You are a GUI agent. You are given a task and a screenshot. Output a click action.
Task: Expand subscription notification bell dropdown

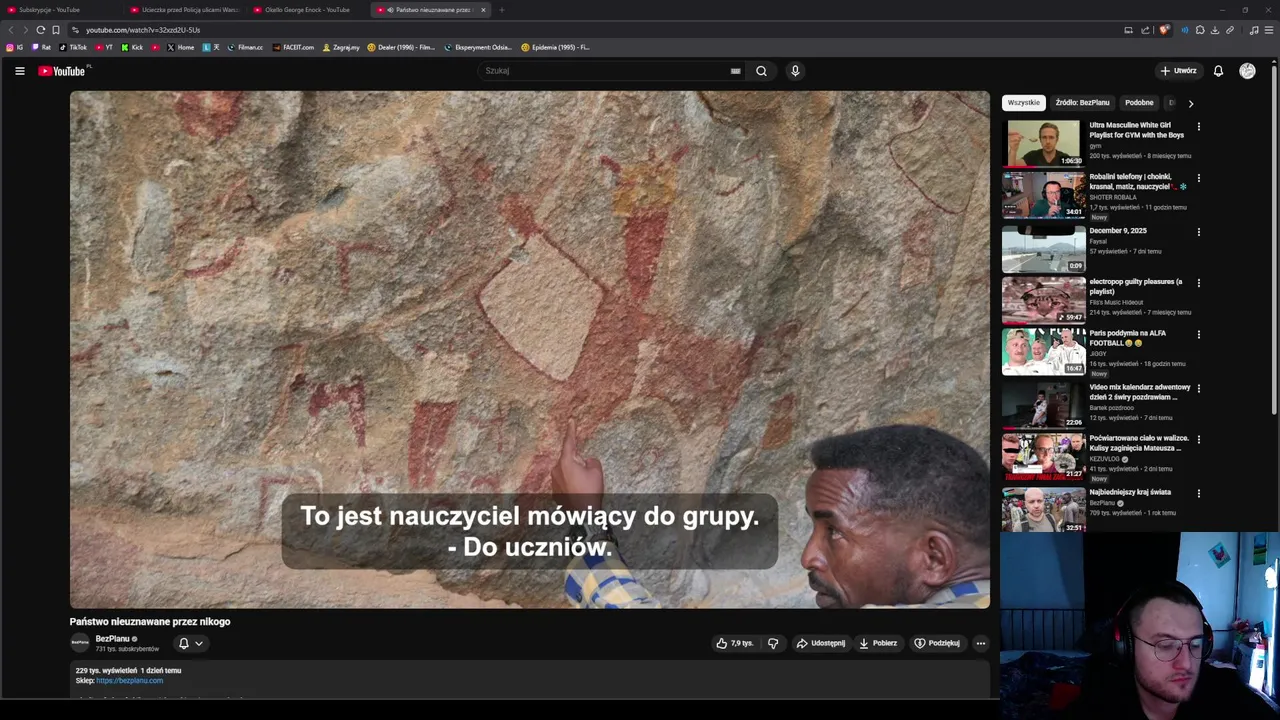pos(190,643)
